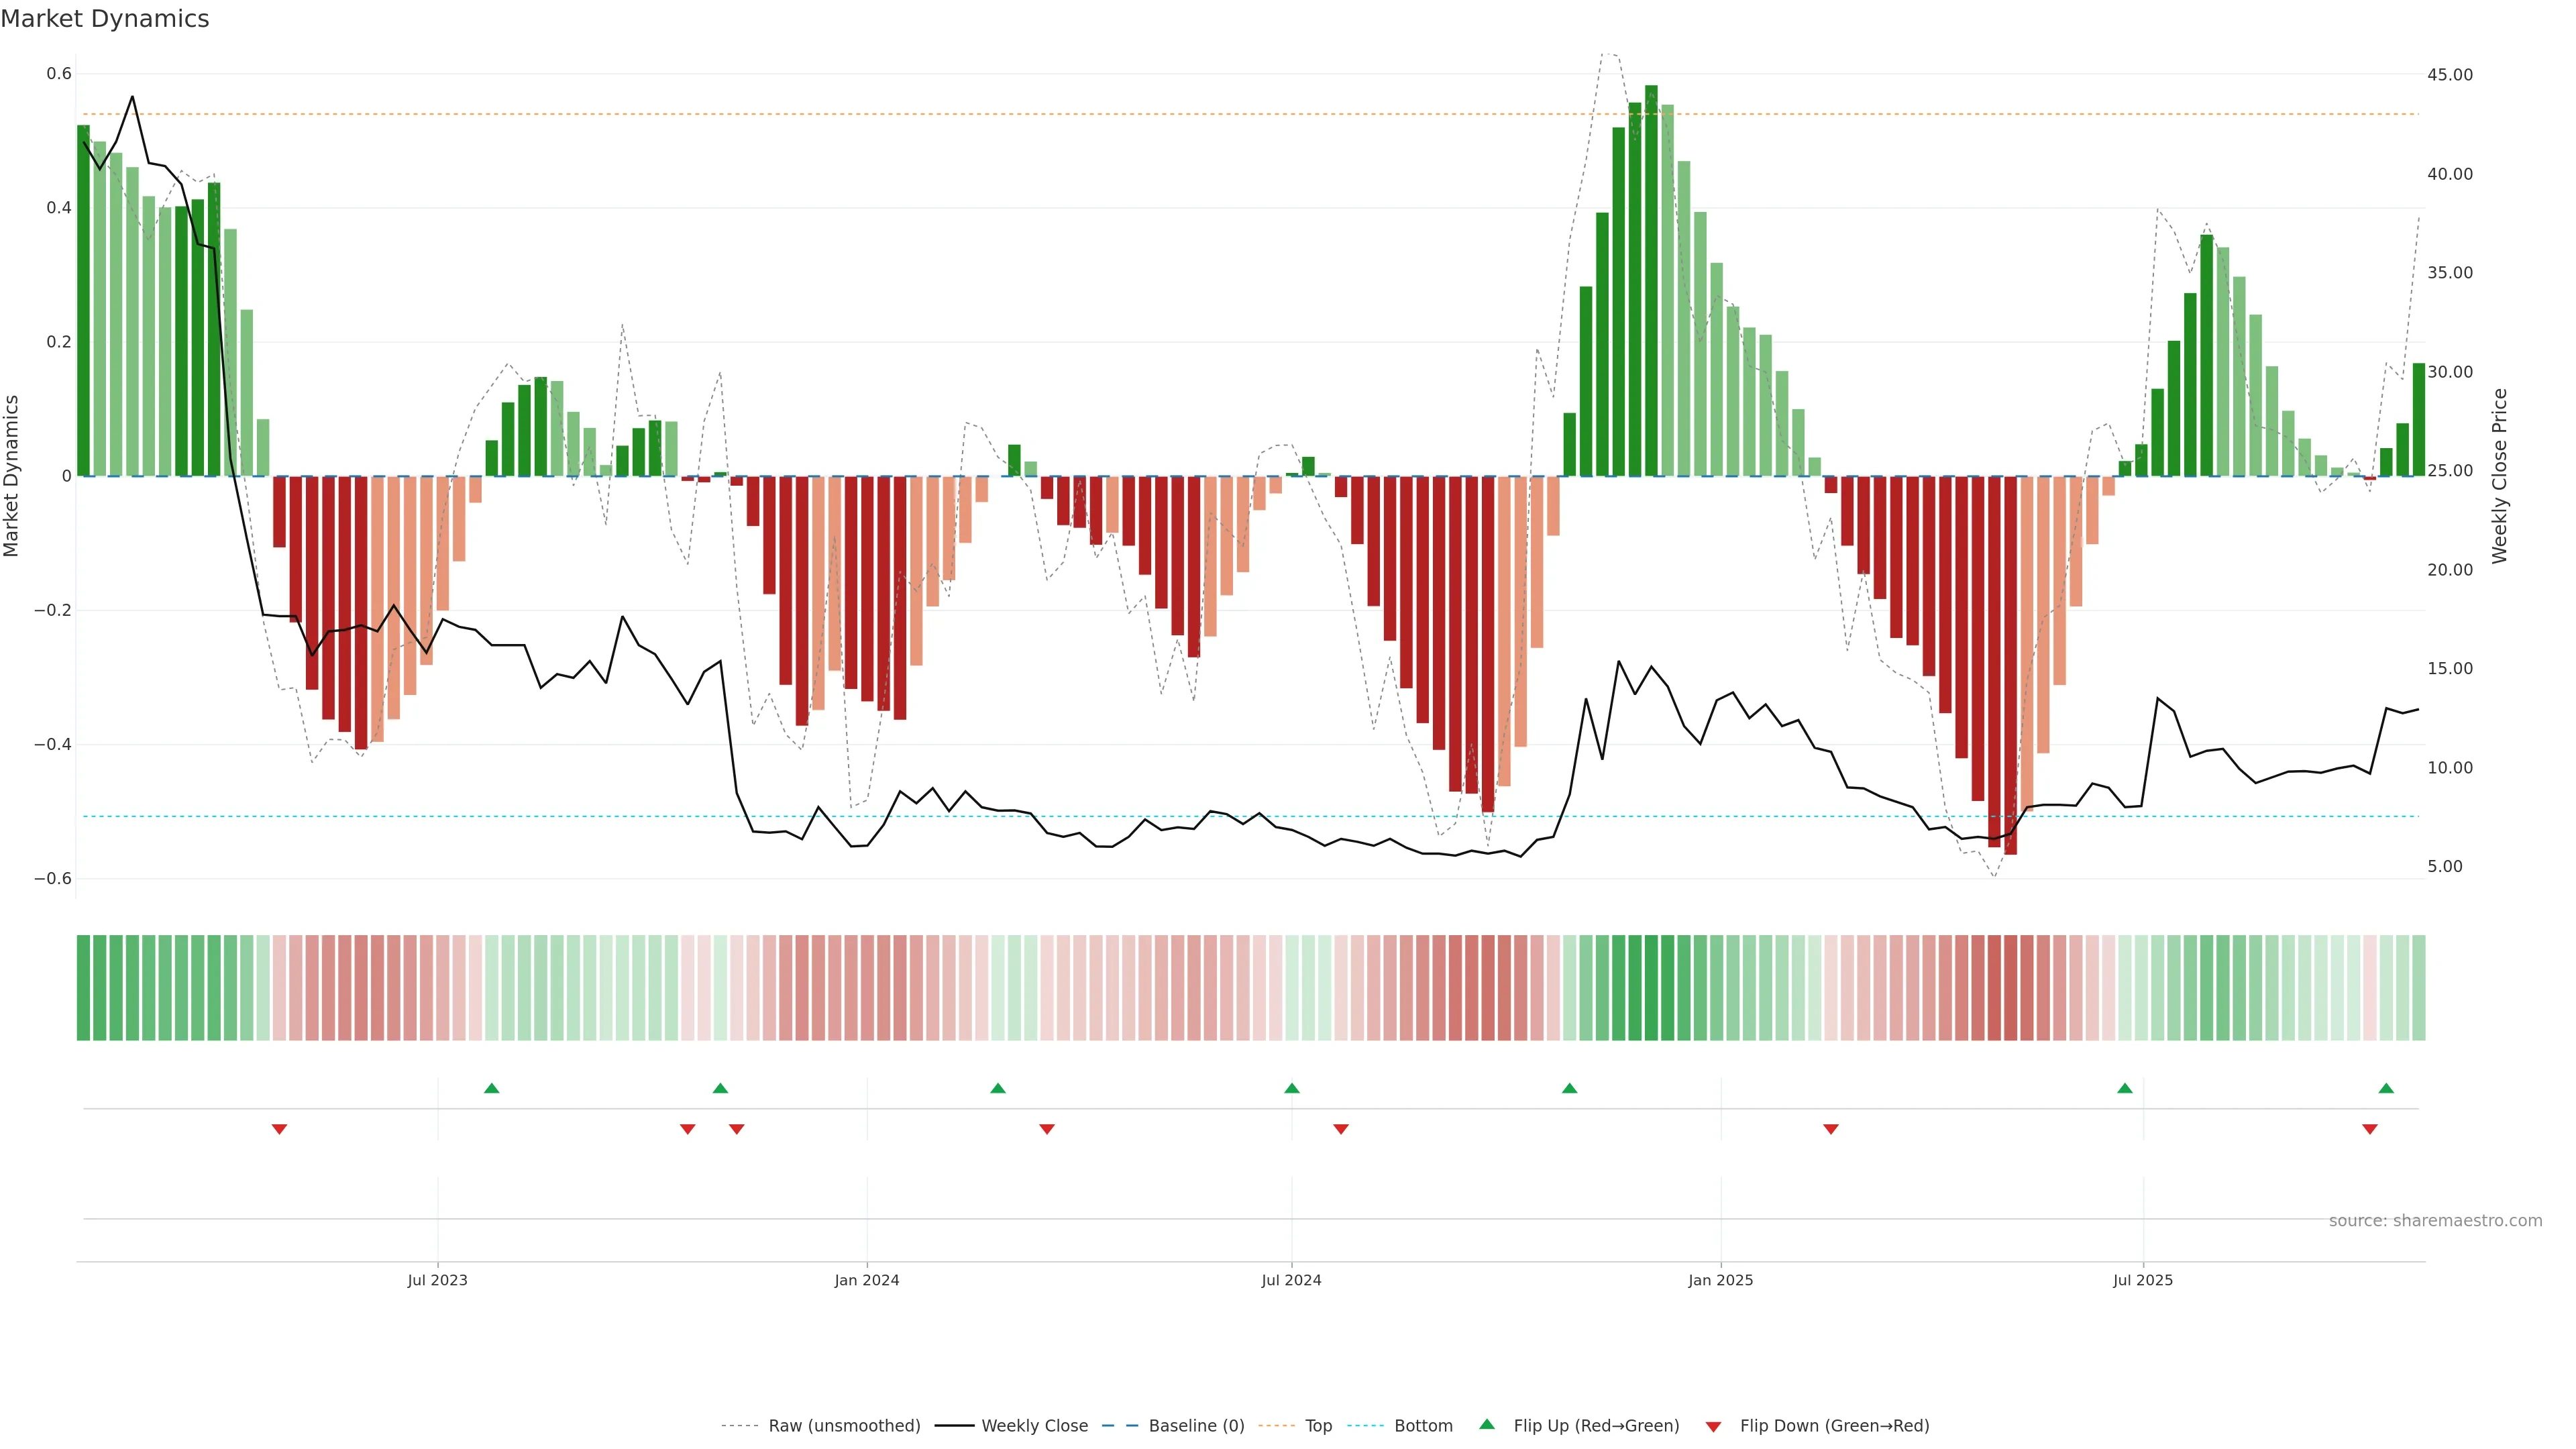
Task: Toggle the Weekly Close legend entry
Action: pos(1034,1426)
